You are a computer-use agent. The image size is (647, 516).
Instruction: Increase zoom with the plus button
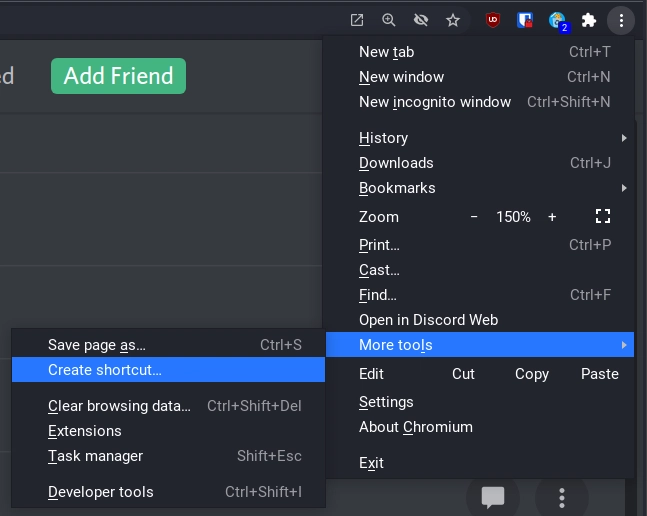pos(552,216)
